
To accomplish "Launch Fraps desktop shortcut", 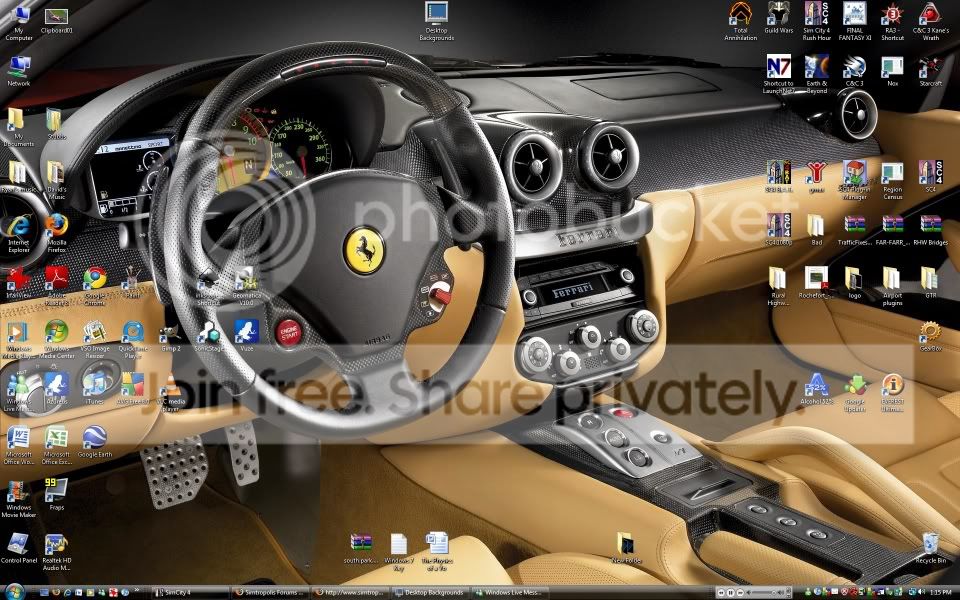I will (56, 495).
